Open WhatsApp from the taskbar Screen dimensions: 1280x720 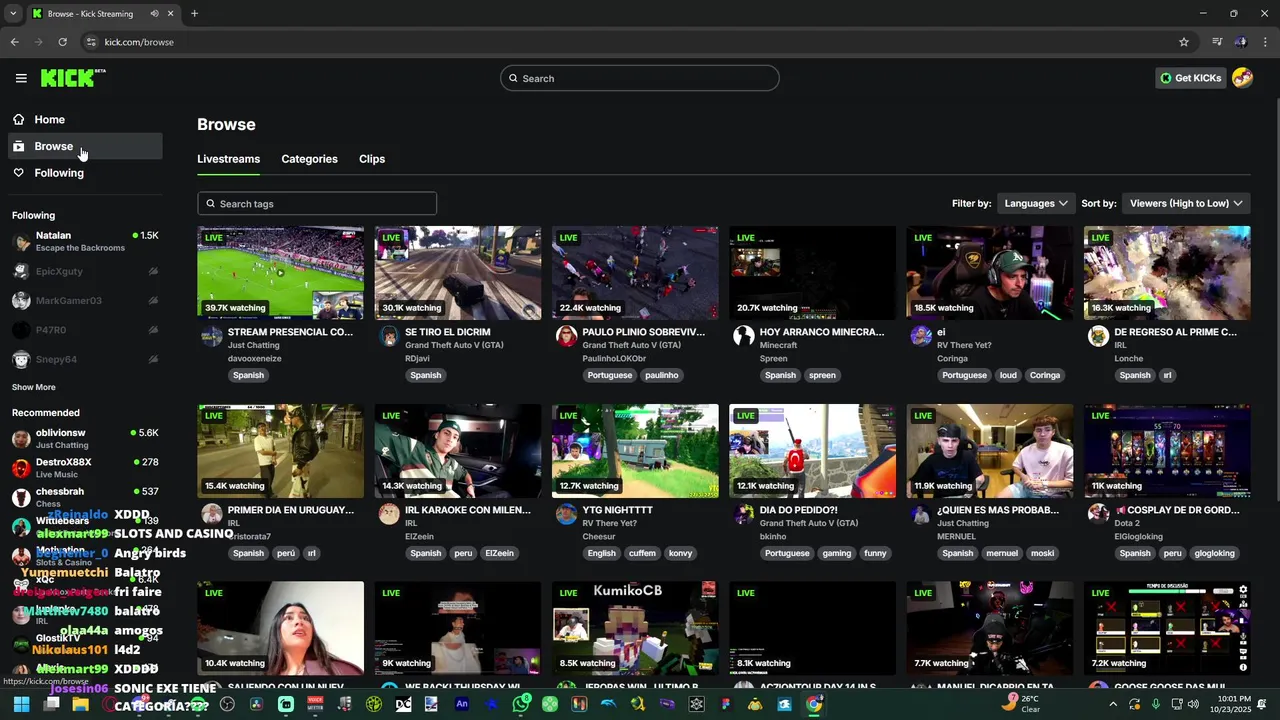pyautogui.click(x=521, y=704)
